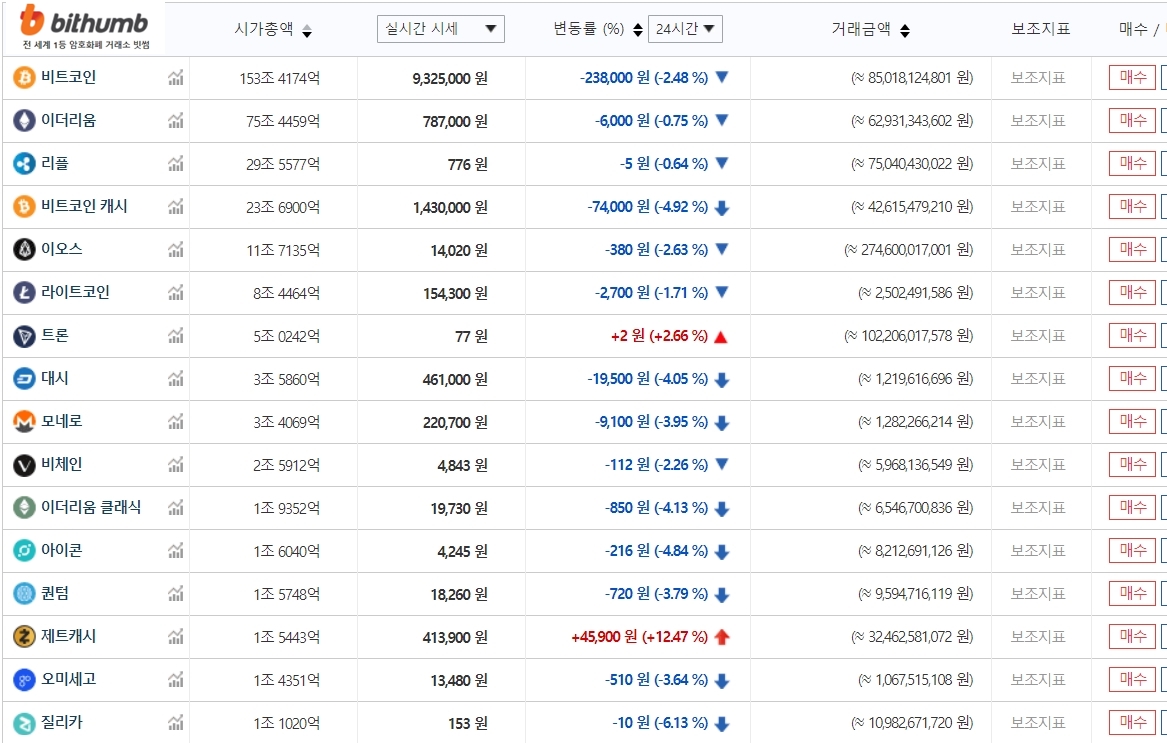Image resolution: width=1167 pixels, height=743 pixels.
Task: Open the chart icon for 제트캐시
Action: (x=176, y=637)
